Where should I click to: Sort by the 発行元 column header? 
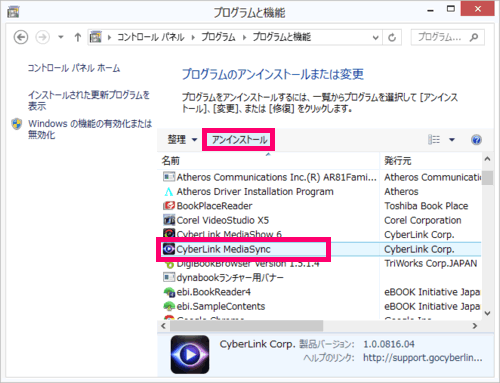click(x=430, y=161)
